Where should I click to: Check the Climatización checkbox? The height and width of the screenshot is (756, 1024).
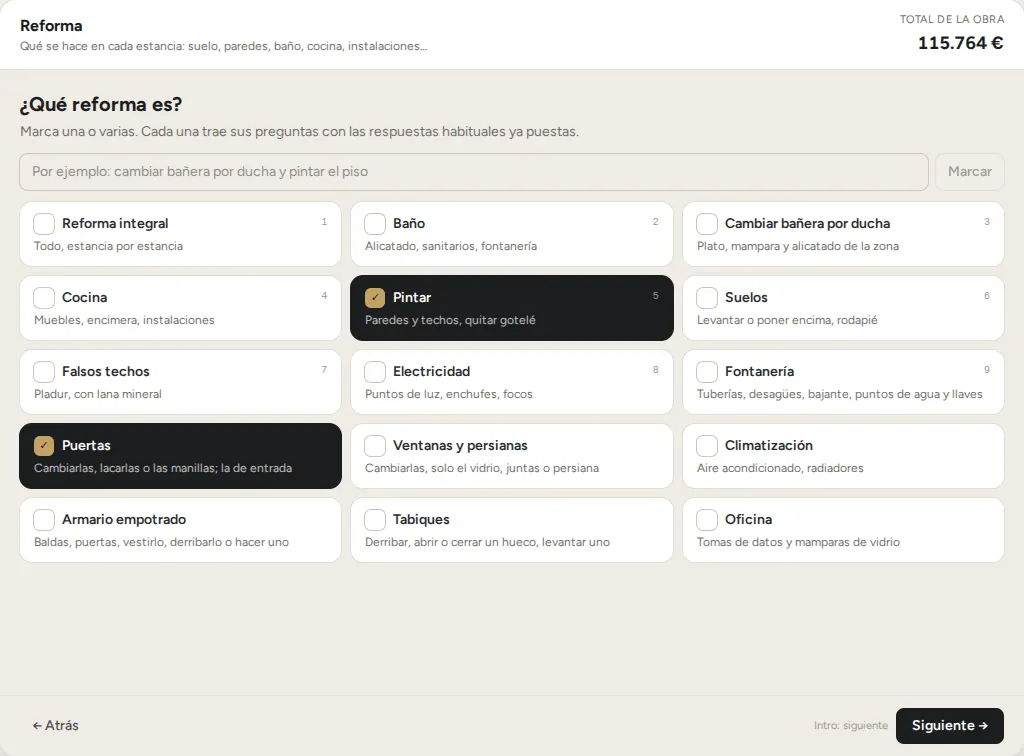707,446
